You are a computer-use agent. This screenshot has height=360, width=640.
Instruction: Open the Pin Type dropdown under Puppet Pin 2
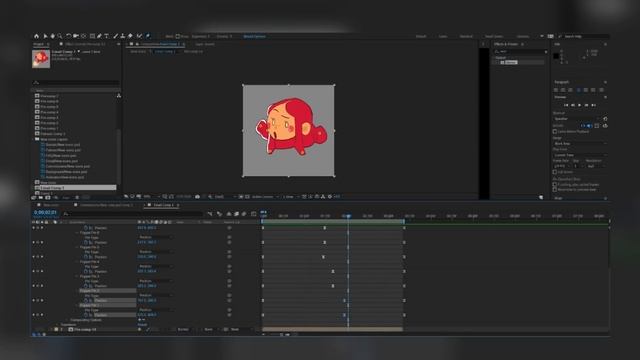pos(155,296)
